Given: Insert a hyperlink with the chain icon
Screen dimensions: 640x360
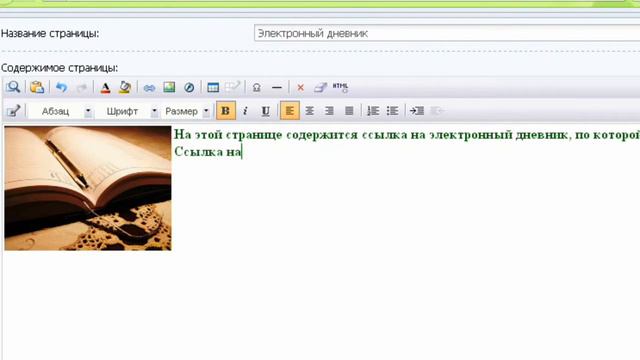Looking at the screenshot, I should click(x=149, y=88).
